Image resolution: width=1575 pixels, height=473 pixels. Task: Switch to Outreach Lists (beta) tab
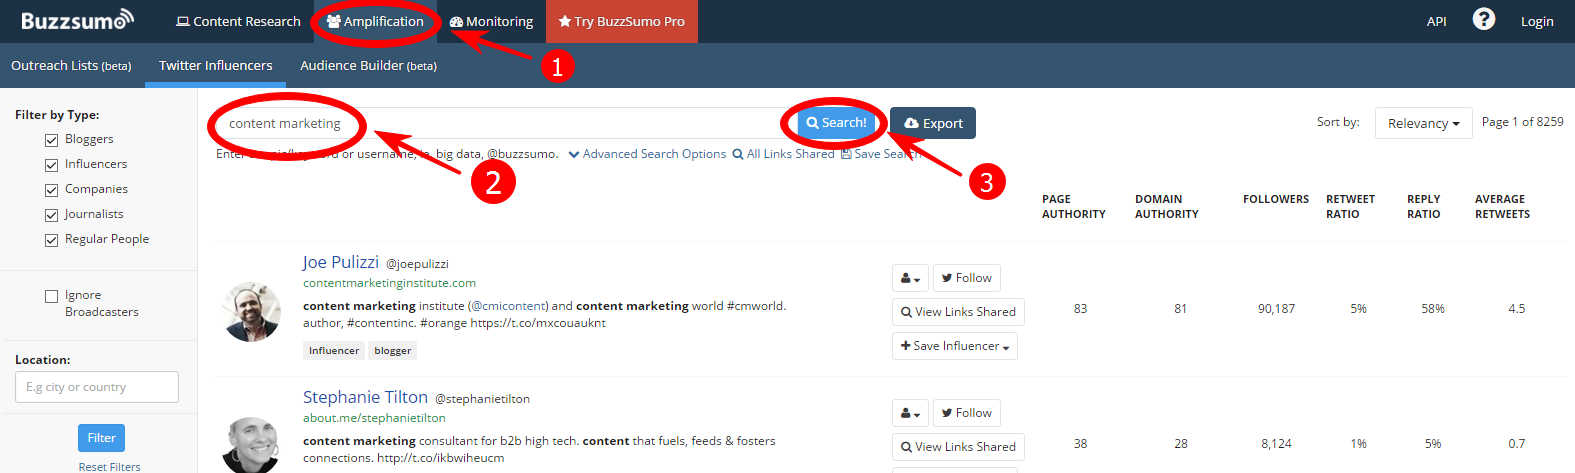pos(71,65)
